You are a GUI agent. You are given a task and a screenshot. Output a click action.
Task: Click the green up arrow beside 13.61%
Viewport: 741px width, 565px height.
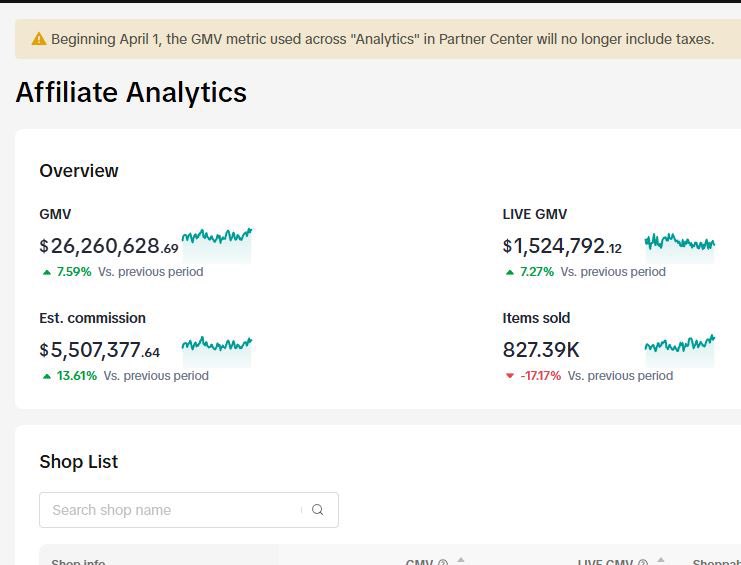point(46,376)
